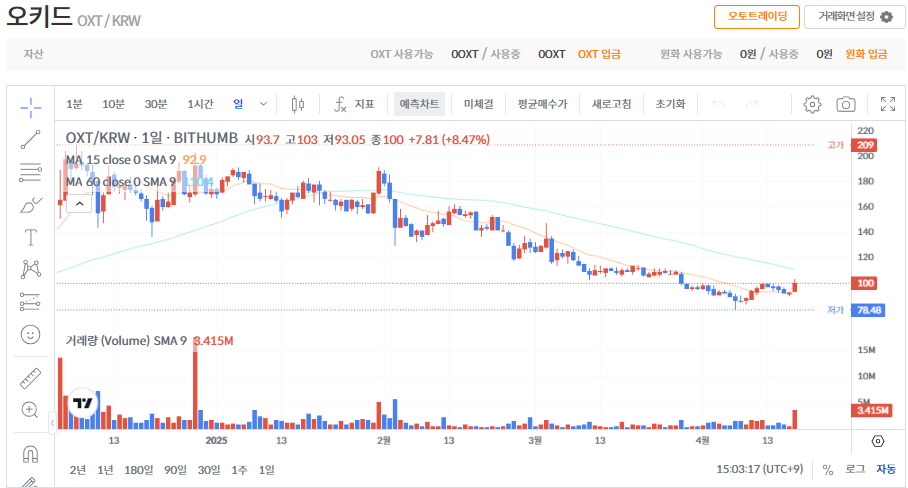Expand the interval dropdown arrow
The width and height of the screenshot is (908, 488).
(x=263, y=104)
